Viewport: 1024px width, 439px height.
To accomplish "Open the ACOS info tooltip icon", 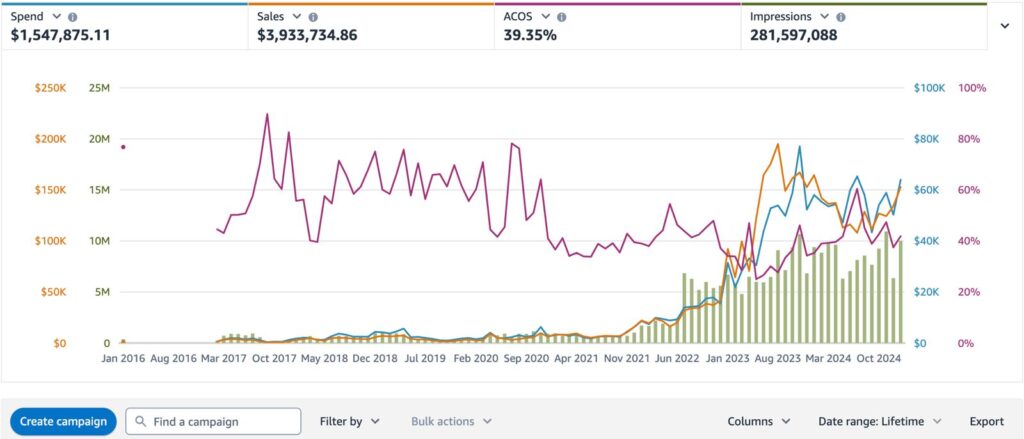I will (x=560, y=18).
